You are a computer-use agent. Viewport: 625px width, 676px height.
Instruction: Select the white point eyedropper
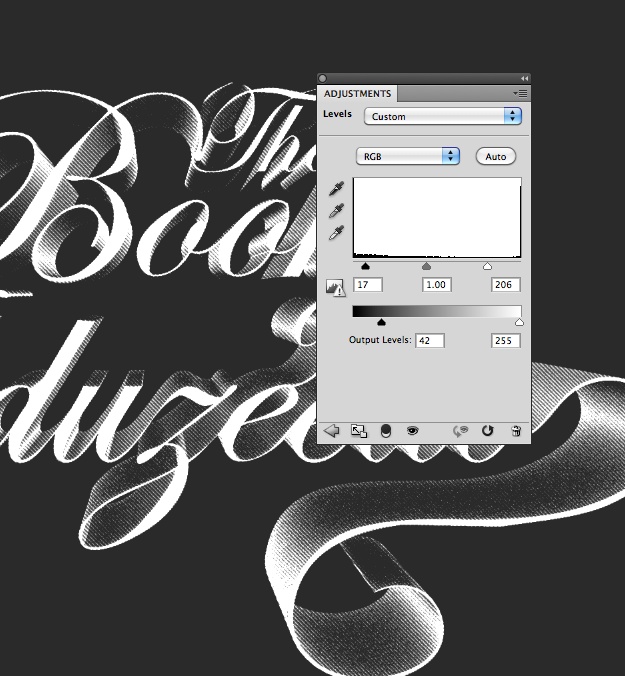[x=338, y=232]
